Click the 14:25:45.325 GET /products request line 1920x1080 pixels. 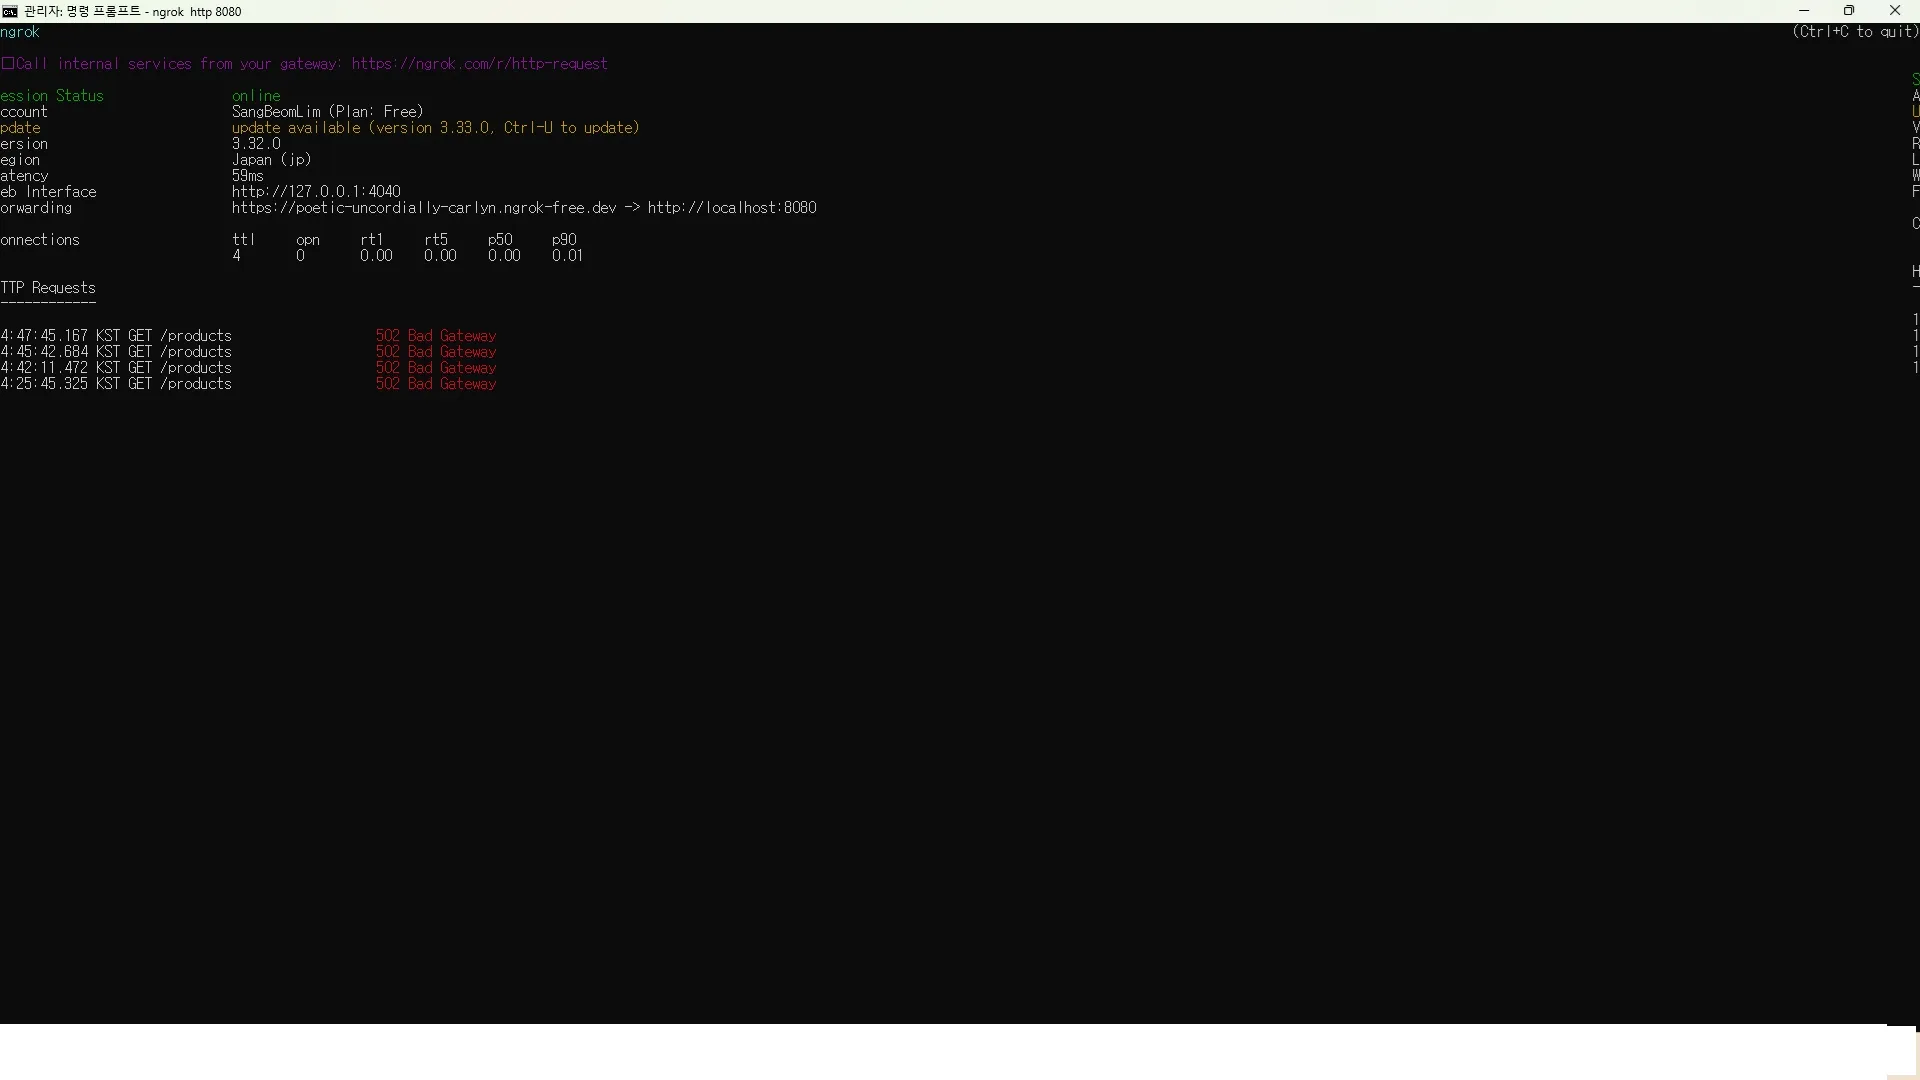[116, 384]
